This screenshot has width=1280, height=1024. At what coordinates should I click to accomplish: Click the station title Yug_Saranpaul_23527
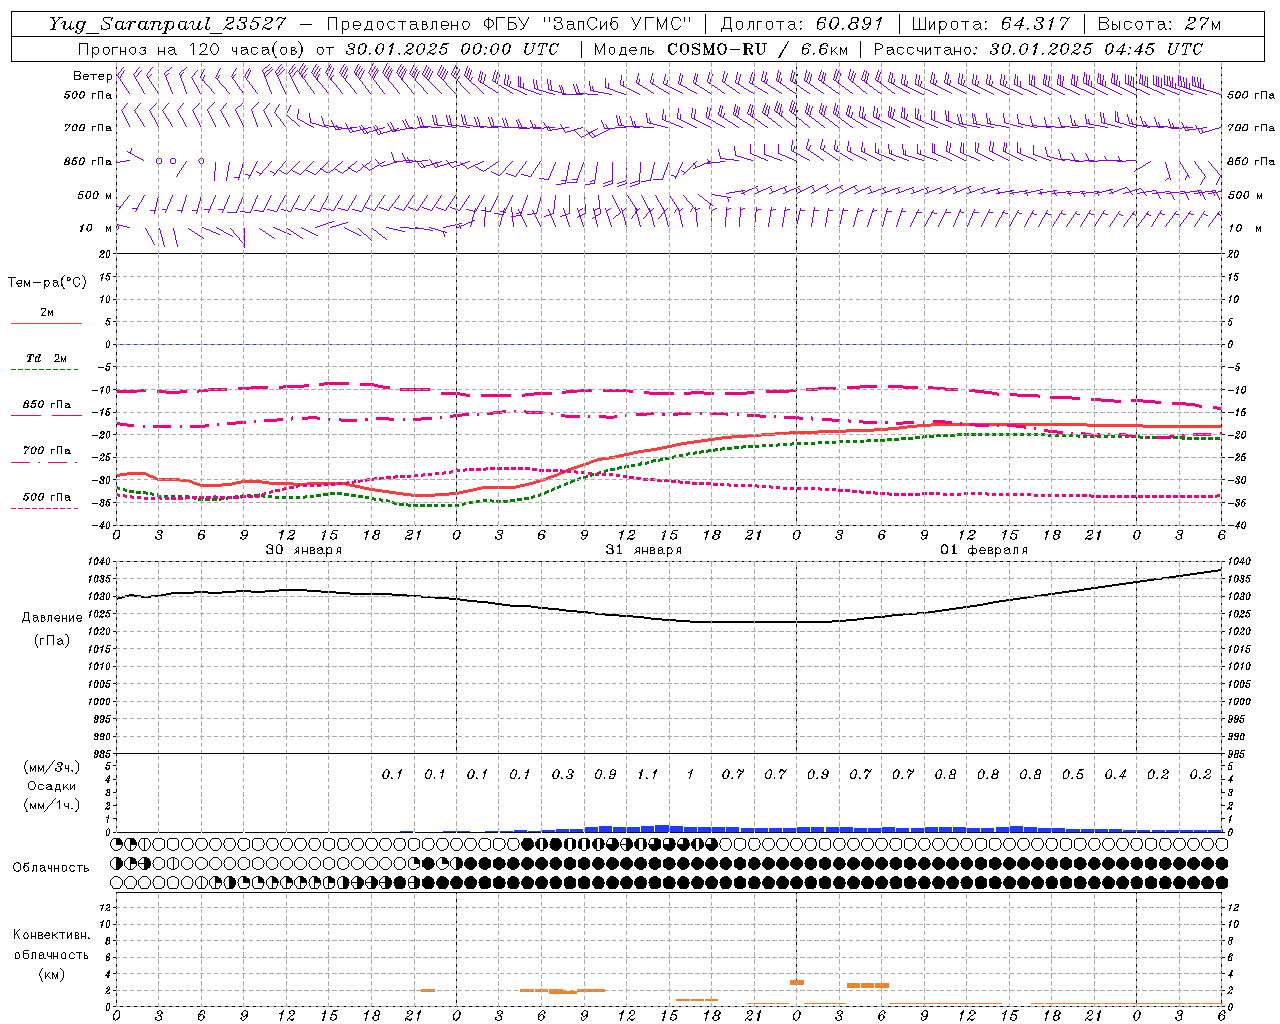(167, 24)
